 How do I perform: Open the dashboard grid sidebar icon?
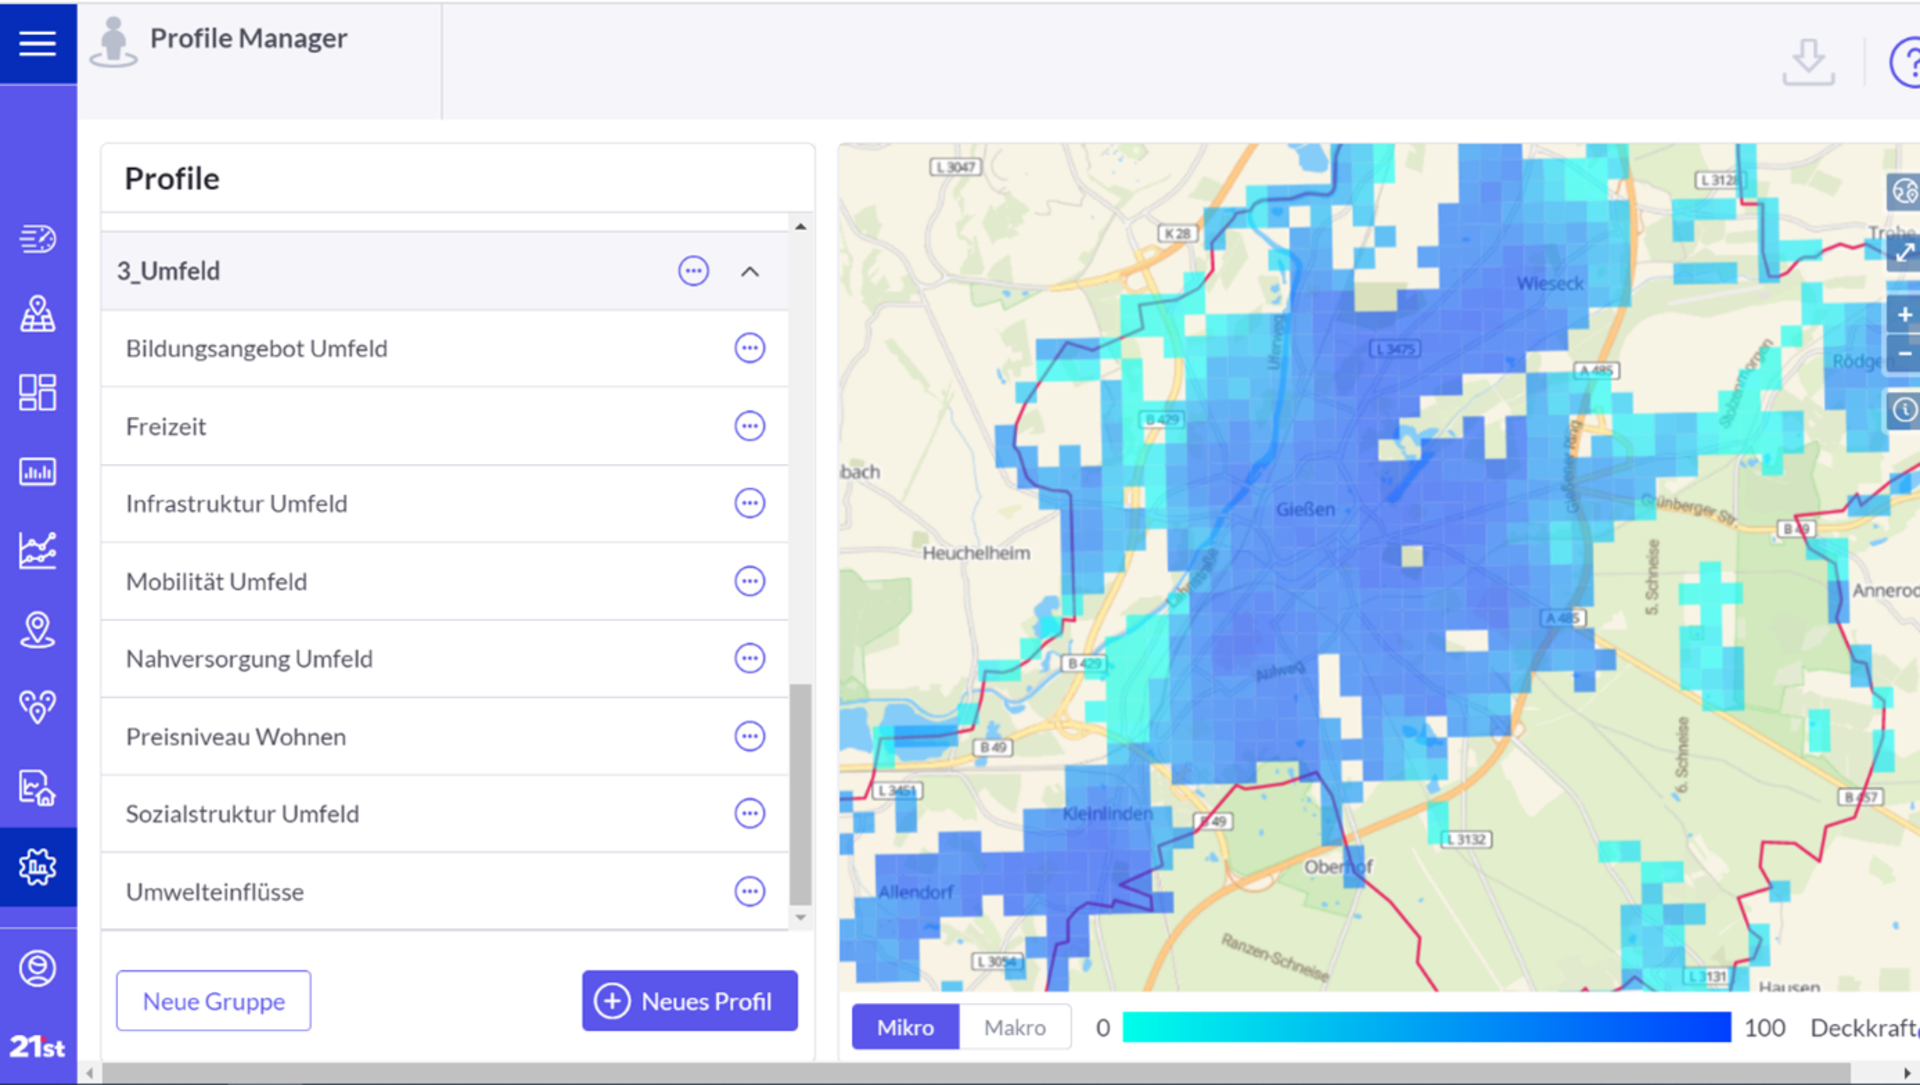(x=37, y=392)
